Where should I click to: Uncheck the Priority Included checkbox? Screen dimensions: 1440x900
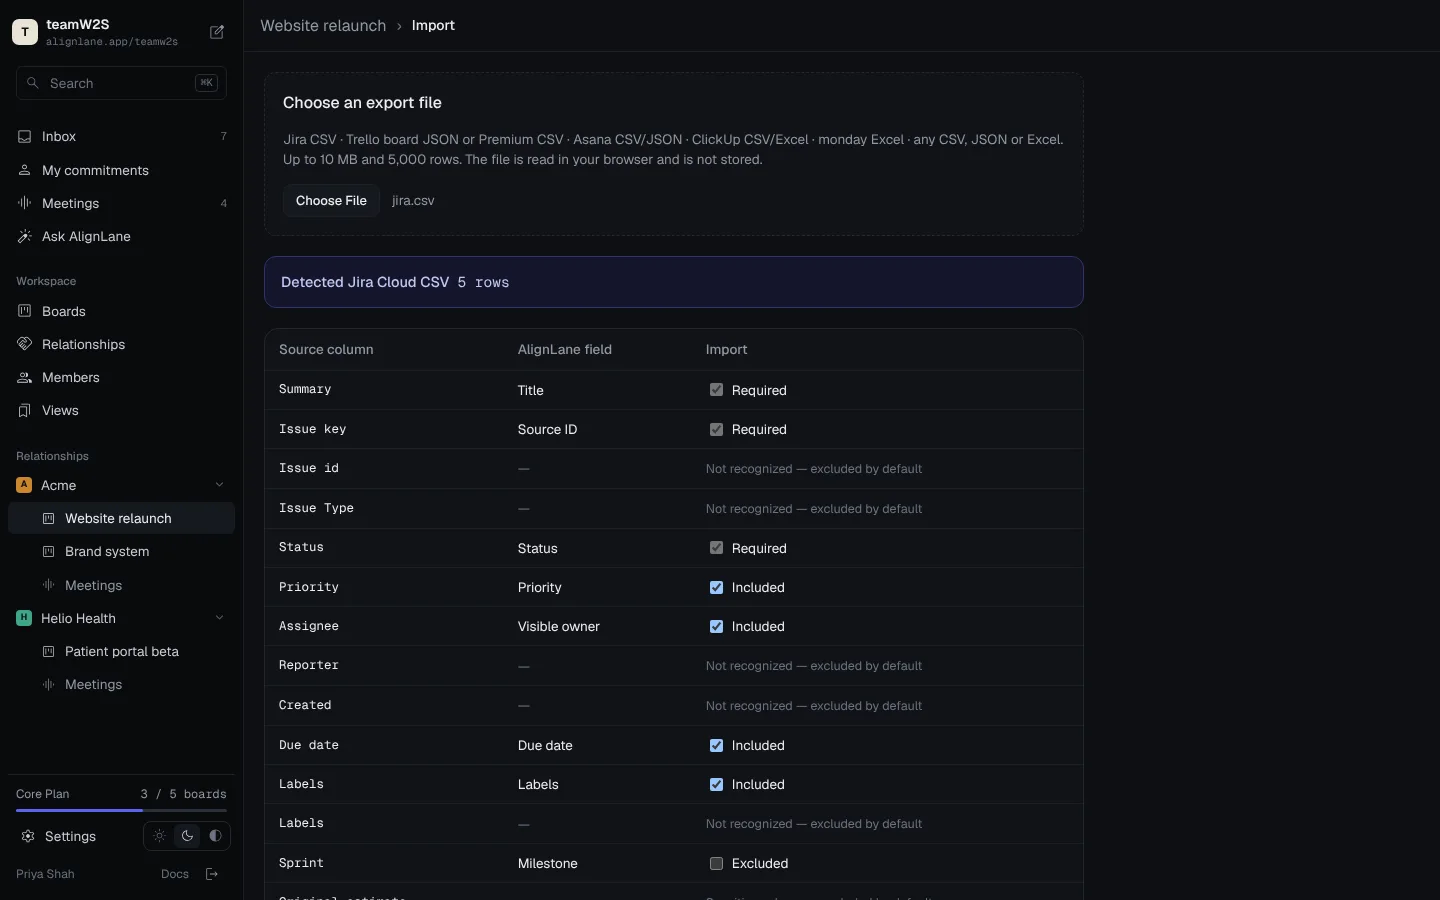(716, 587)
